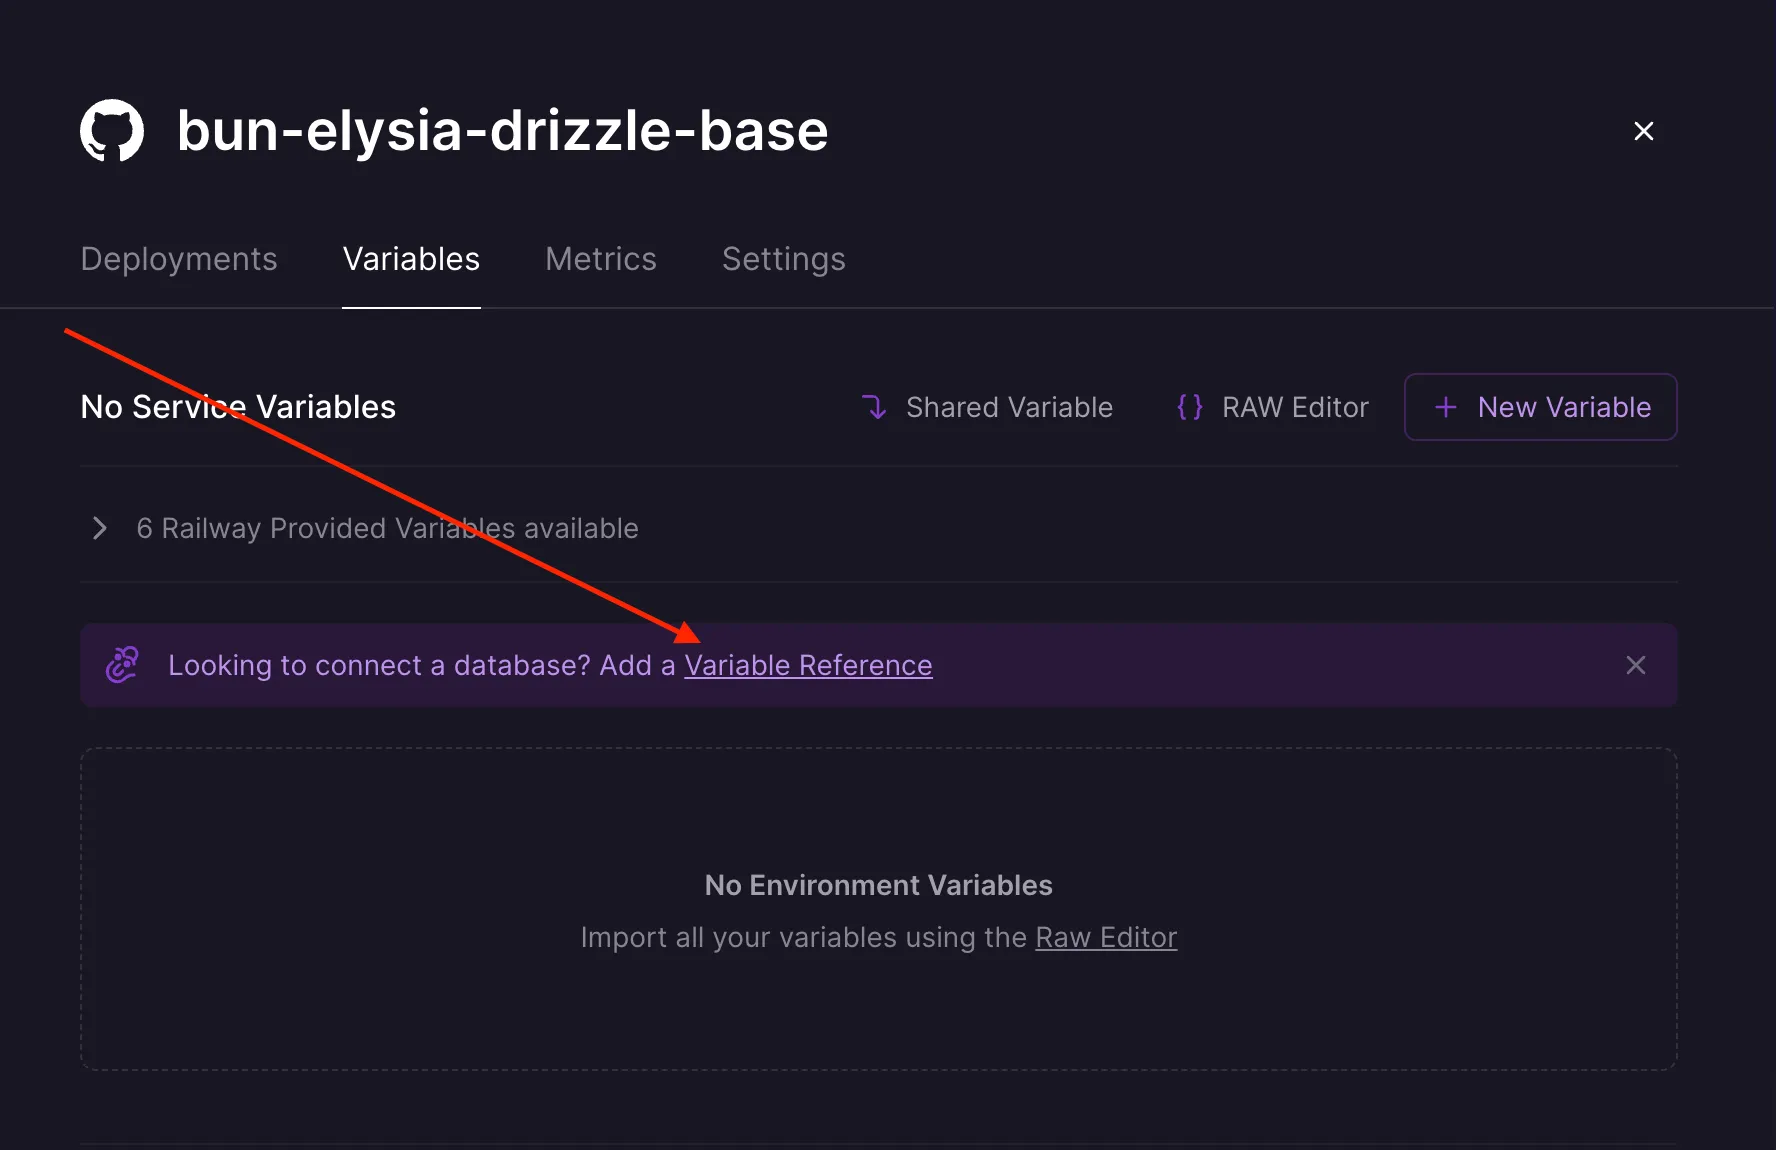Click the curly braces RAW Editor icon
Image resolution: width=1776 pixels, height=1150 pixels.
(x=1189, y=407)
